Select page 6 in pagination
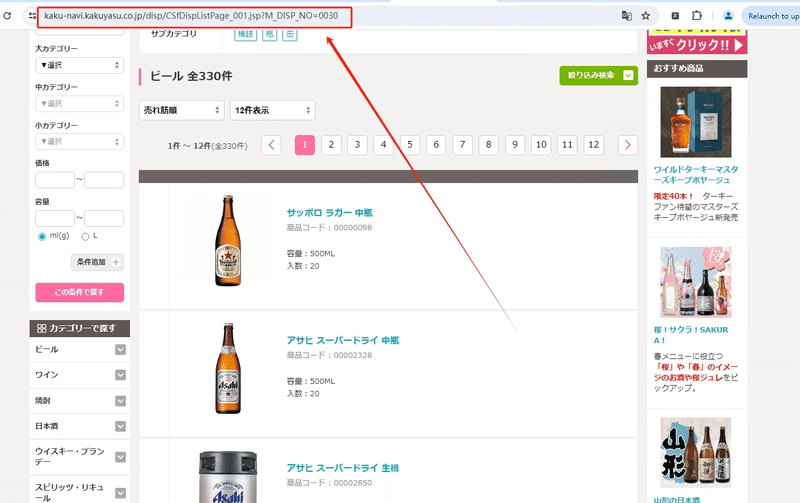This screenshot has height=503, width=800. tap(436, 145)
